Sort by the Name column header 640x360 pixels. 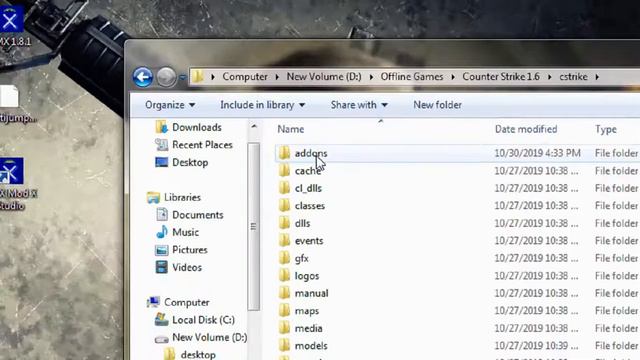tap(291, 129)
